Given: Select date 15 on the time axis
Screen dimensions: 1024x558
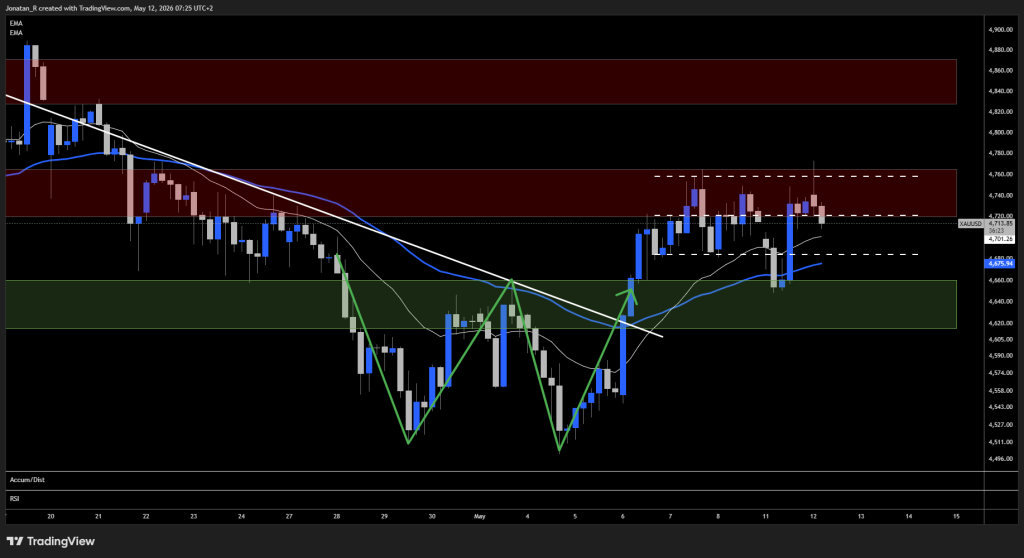Looking at the screenshot, I should (957, 516).
